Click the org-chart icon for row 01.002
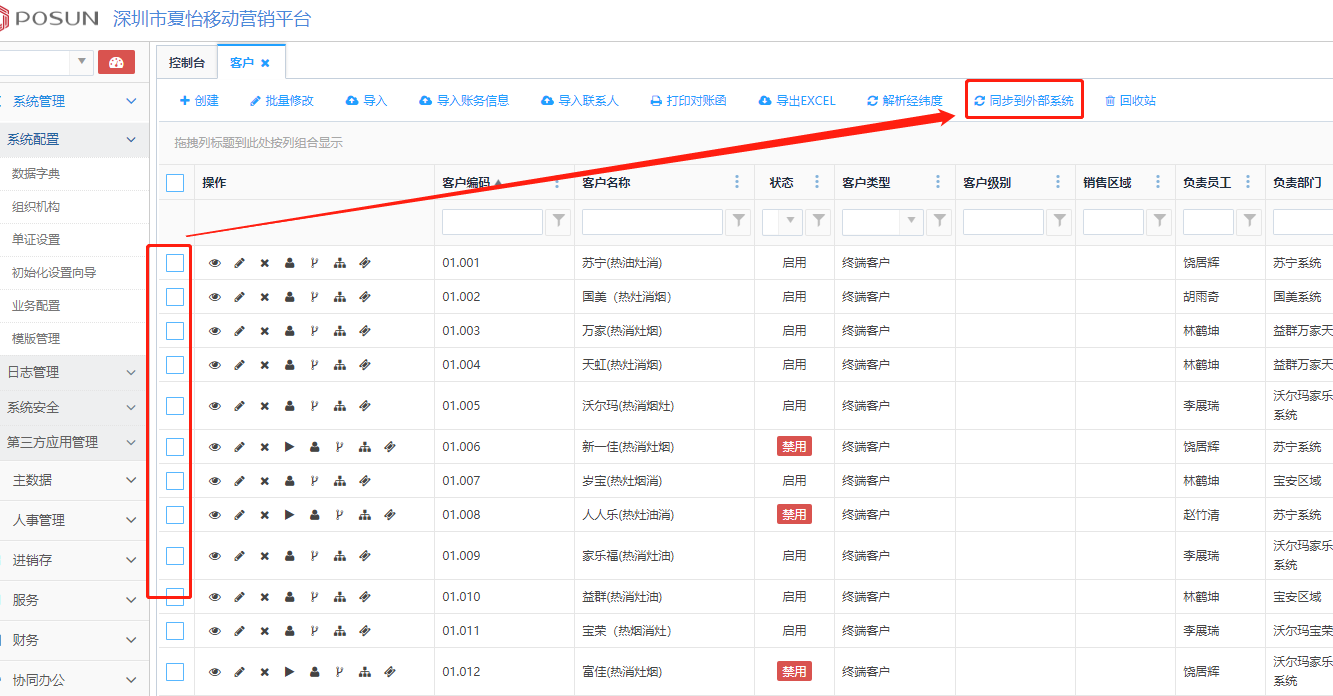 point(340,297)
